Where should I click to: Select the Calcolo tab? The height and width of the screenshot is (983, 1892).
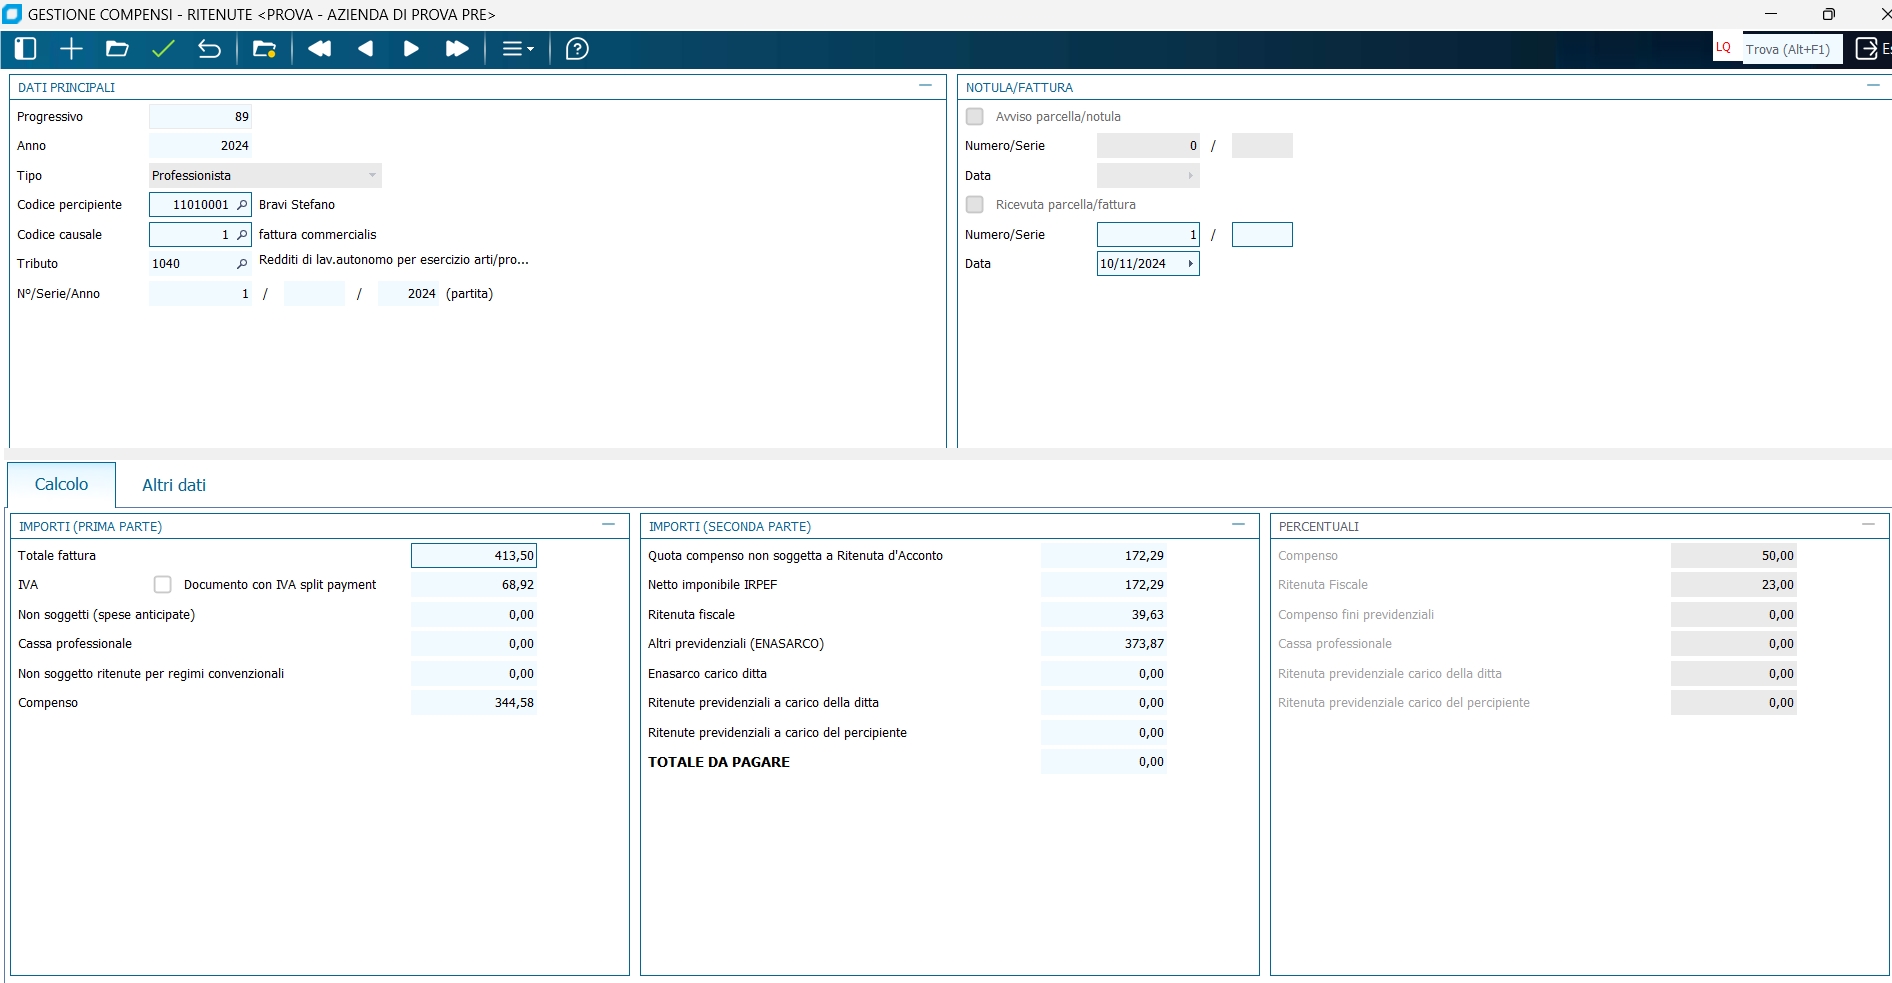(61, 485)
